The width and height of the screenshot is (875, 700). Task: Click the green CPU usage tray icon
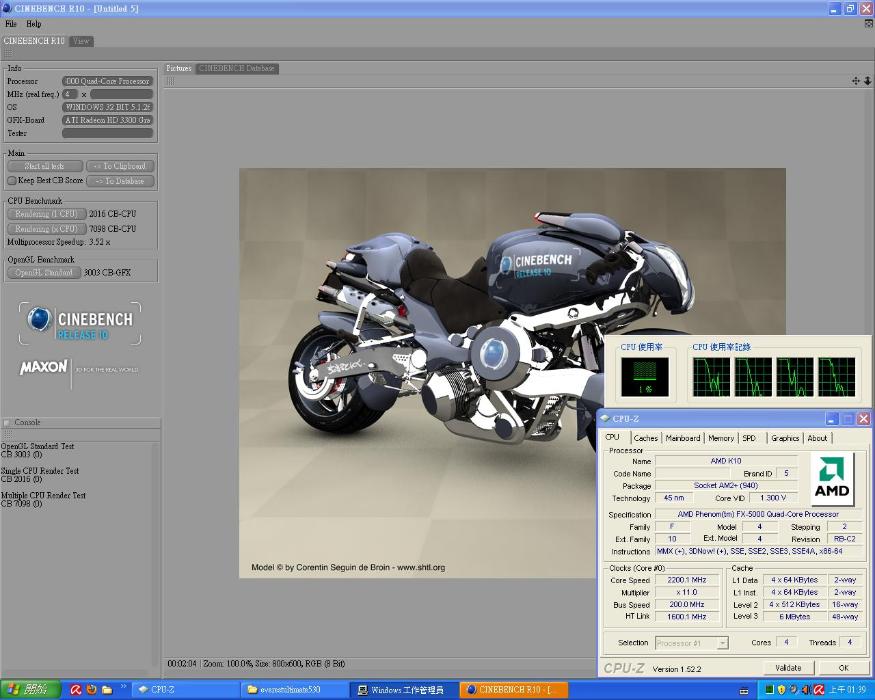tap(769, 690)
